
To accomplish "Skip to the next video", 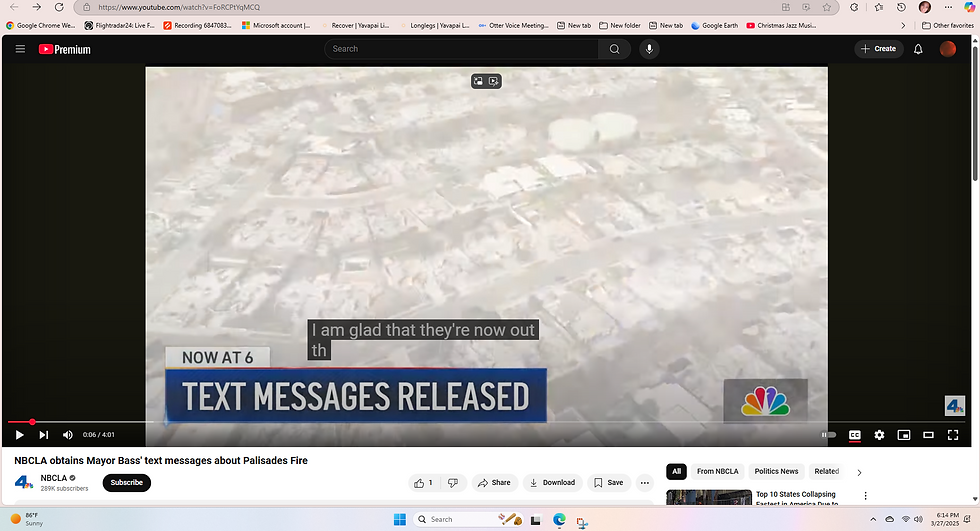I will pyautogui.click(x=43, y=435).
